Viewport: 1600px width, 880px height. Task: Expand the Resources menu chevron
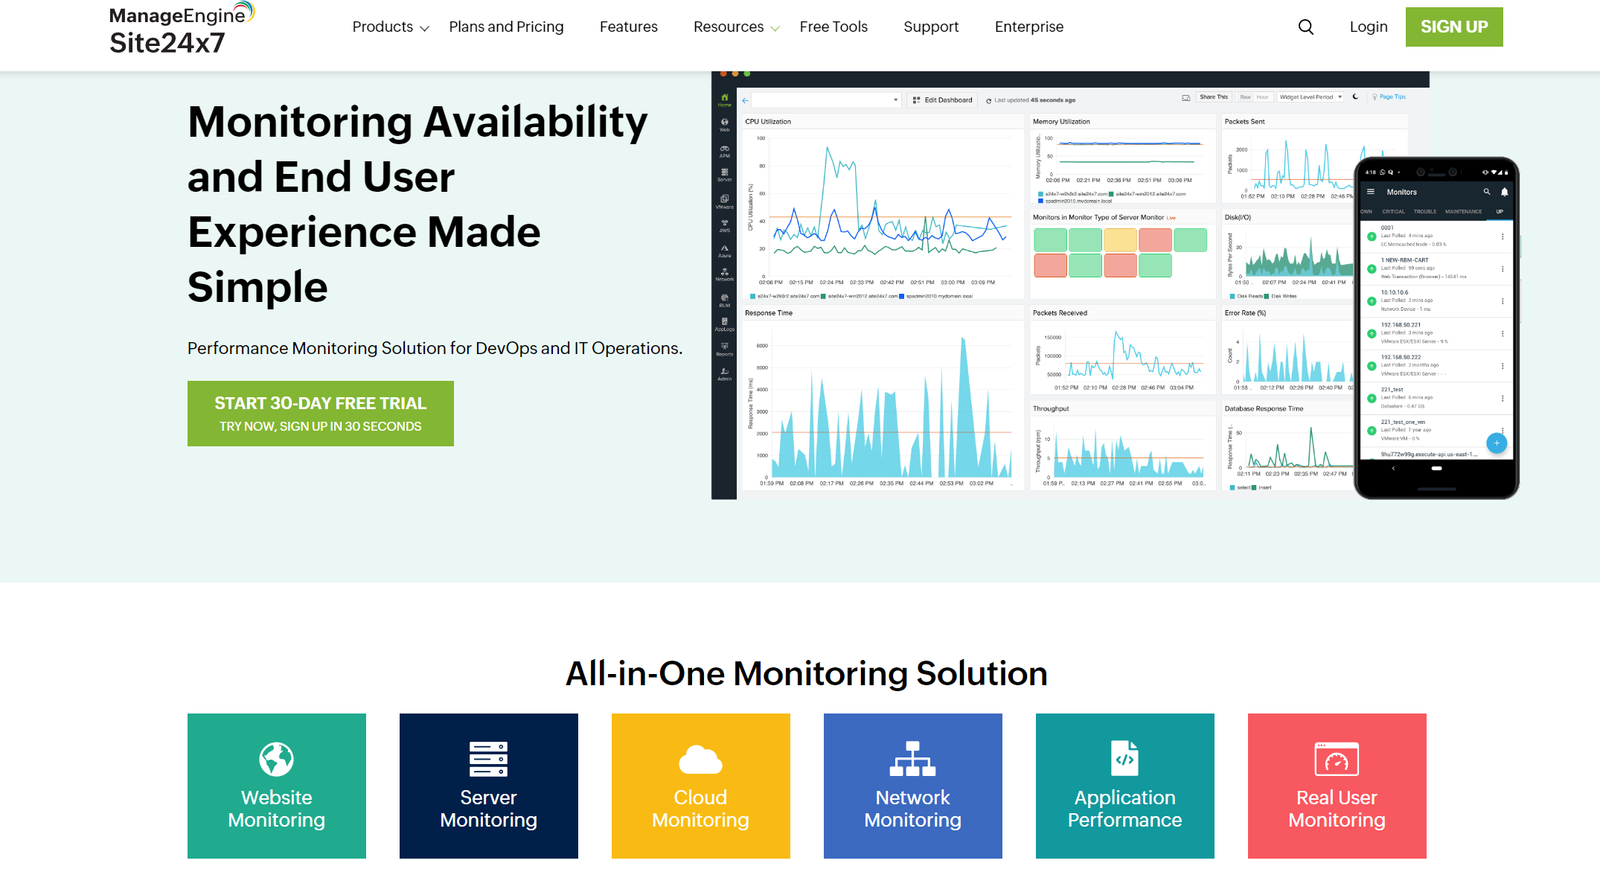[x=774, y=29]
